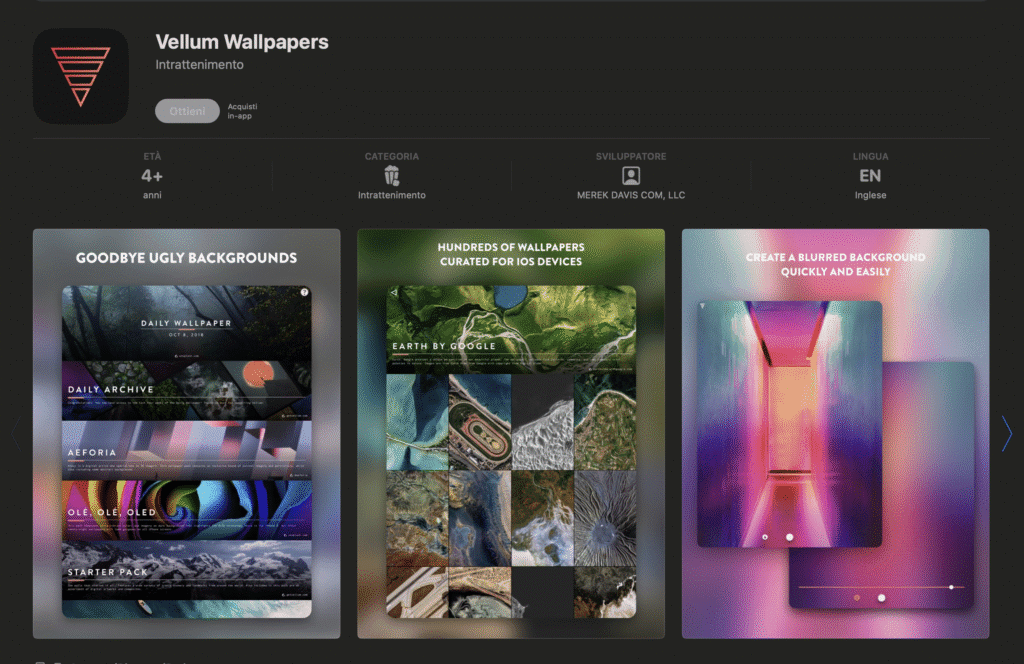
Task: Click the popcorn Categoria icon
Action: [392, 176]
